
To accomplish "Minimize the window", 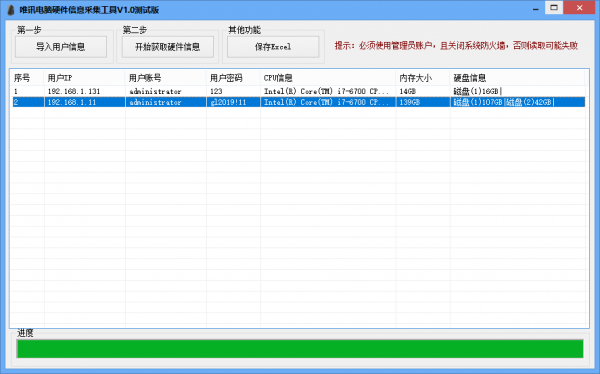I will pos(535,8).
